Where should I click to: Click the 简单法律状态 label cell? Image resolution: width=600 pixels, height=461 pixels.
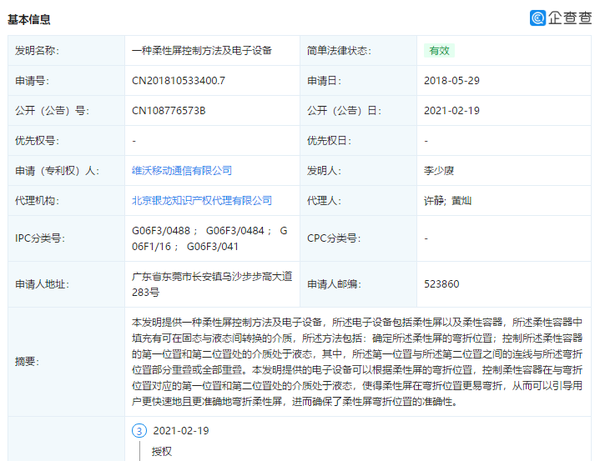point(358,50)
